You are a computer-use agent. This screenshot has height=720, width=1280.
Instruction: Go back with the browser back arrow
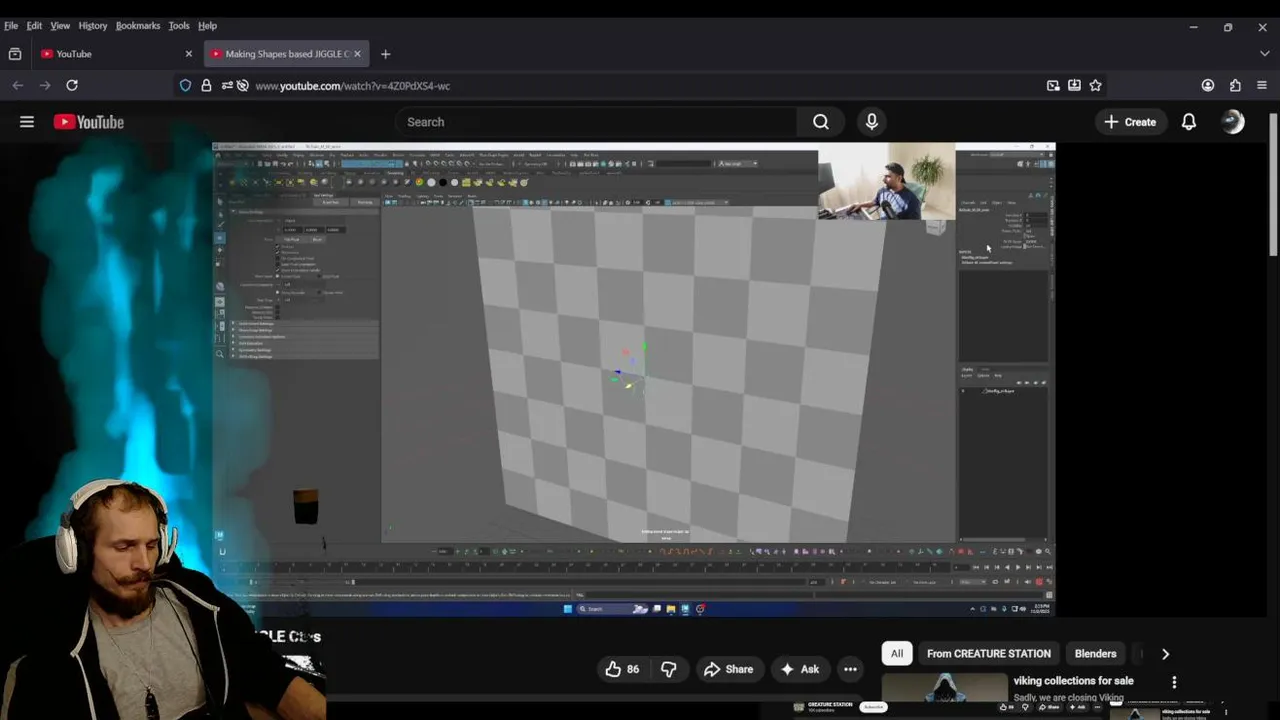tap(18, 86)
